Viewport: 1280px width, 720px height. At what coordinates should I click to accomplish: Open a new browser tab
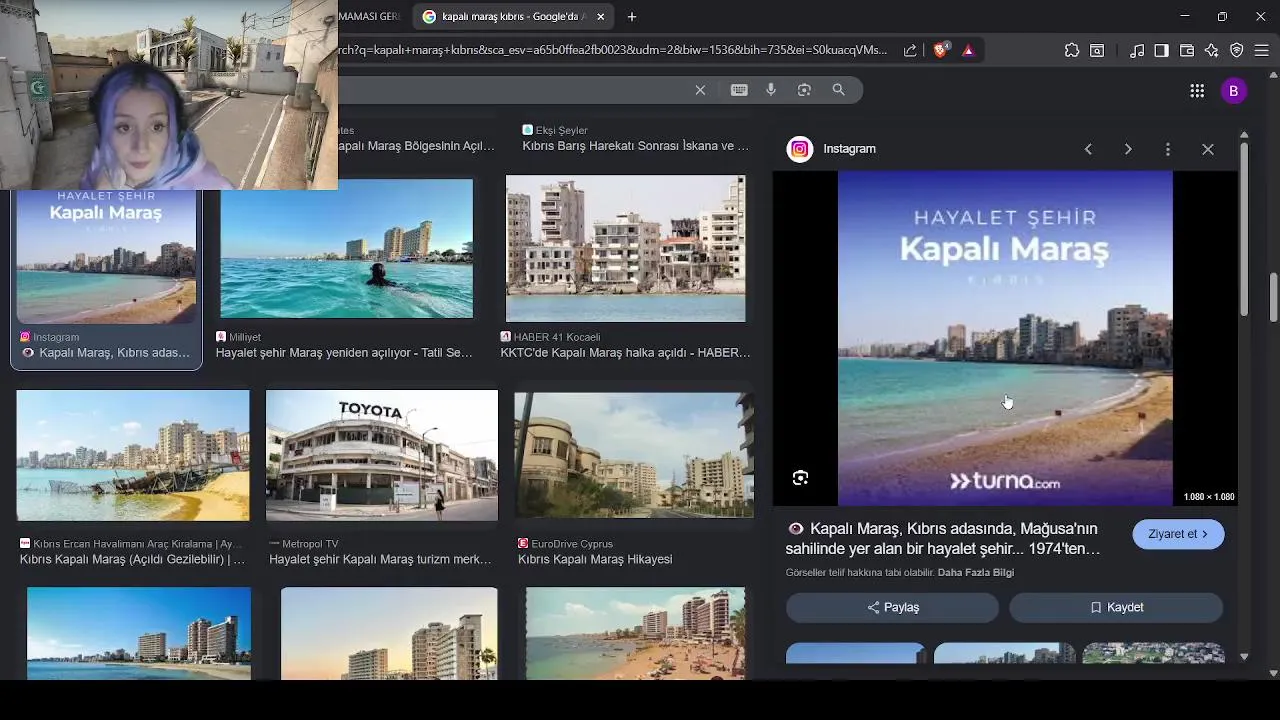(x=632, y=16)
